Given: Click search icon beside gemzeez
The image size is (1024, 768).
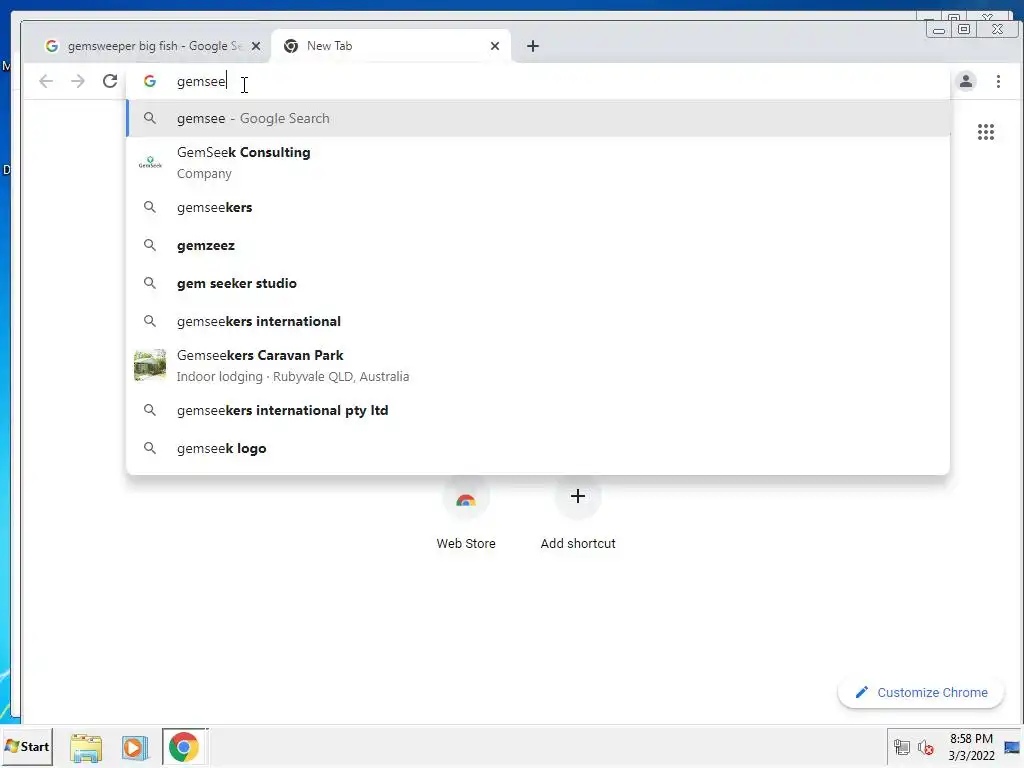Looking at the screenshot, I should click(150, 245).
